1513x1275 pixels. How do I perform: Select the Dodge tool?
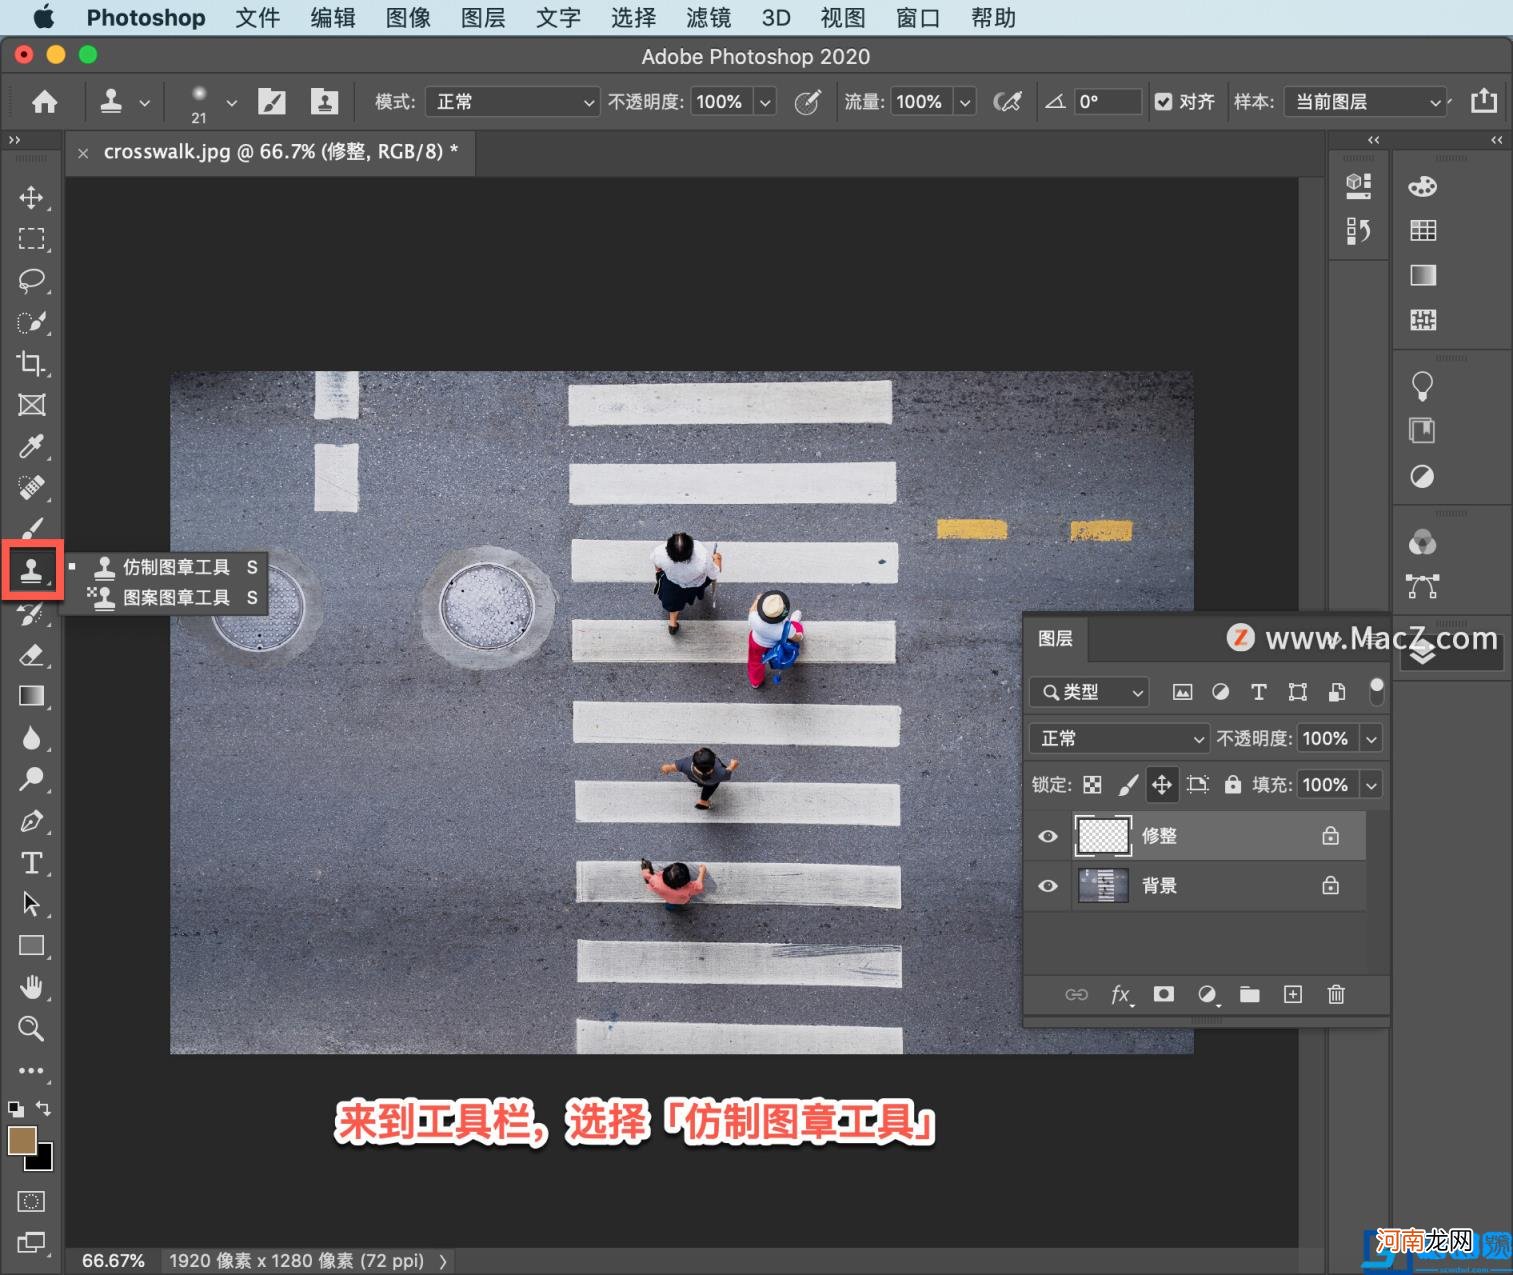point(31,779)
